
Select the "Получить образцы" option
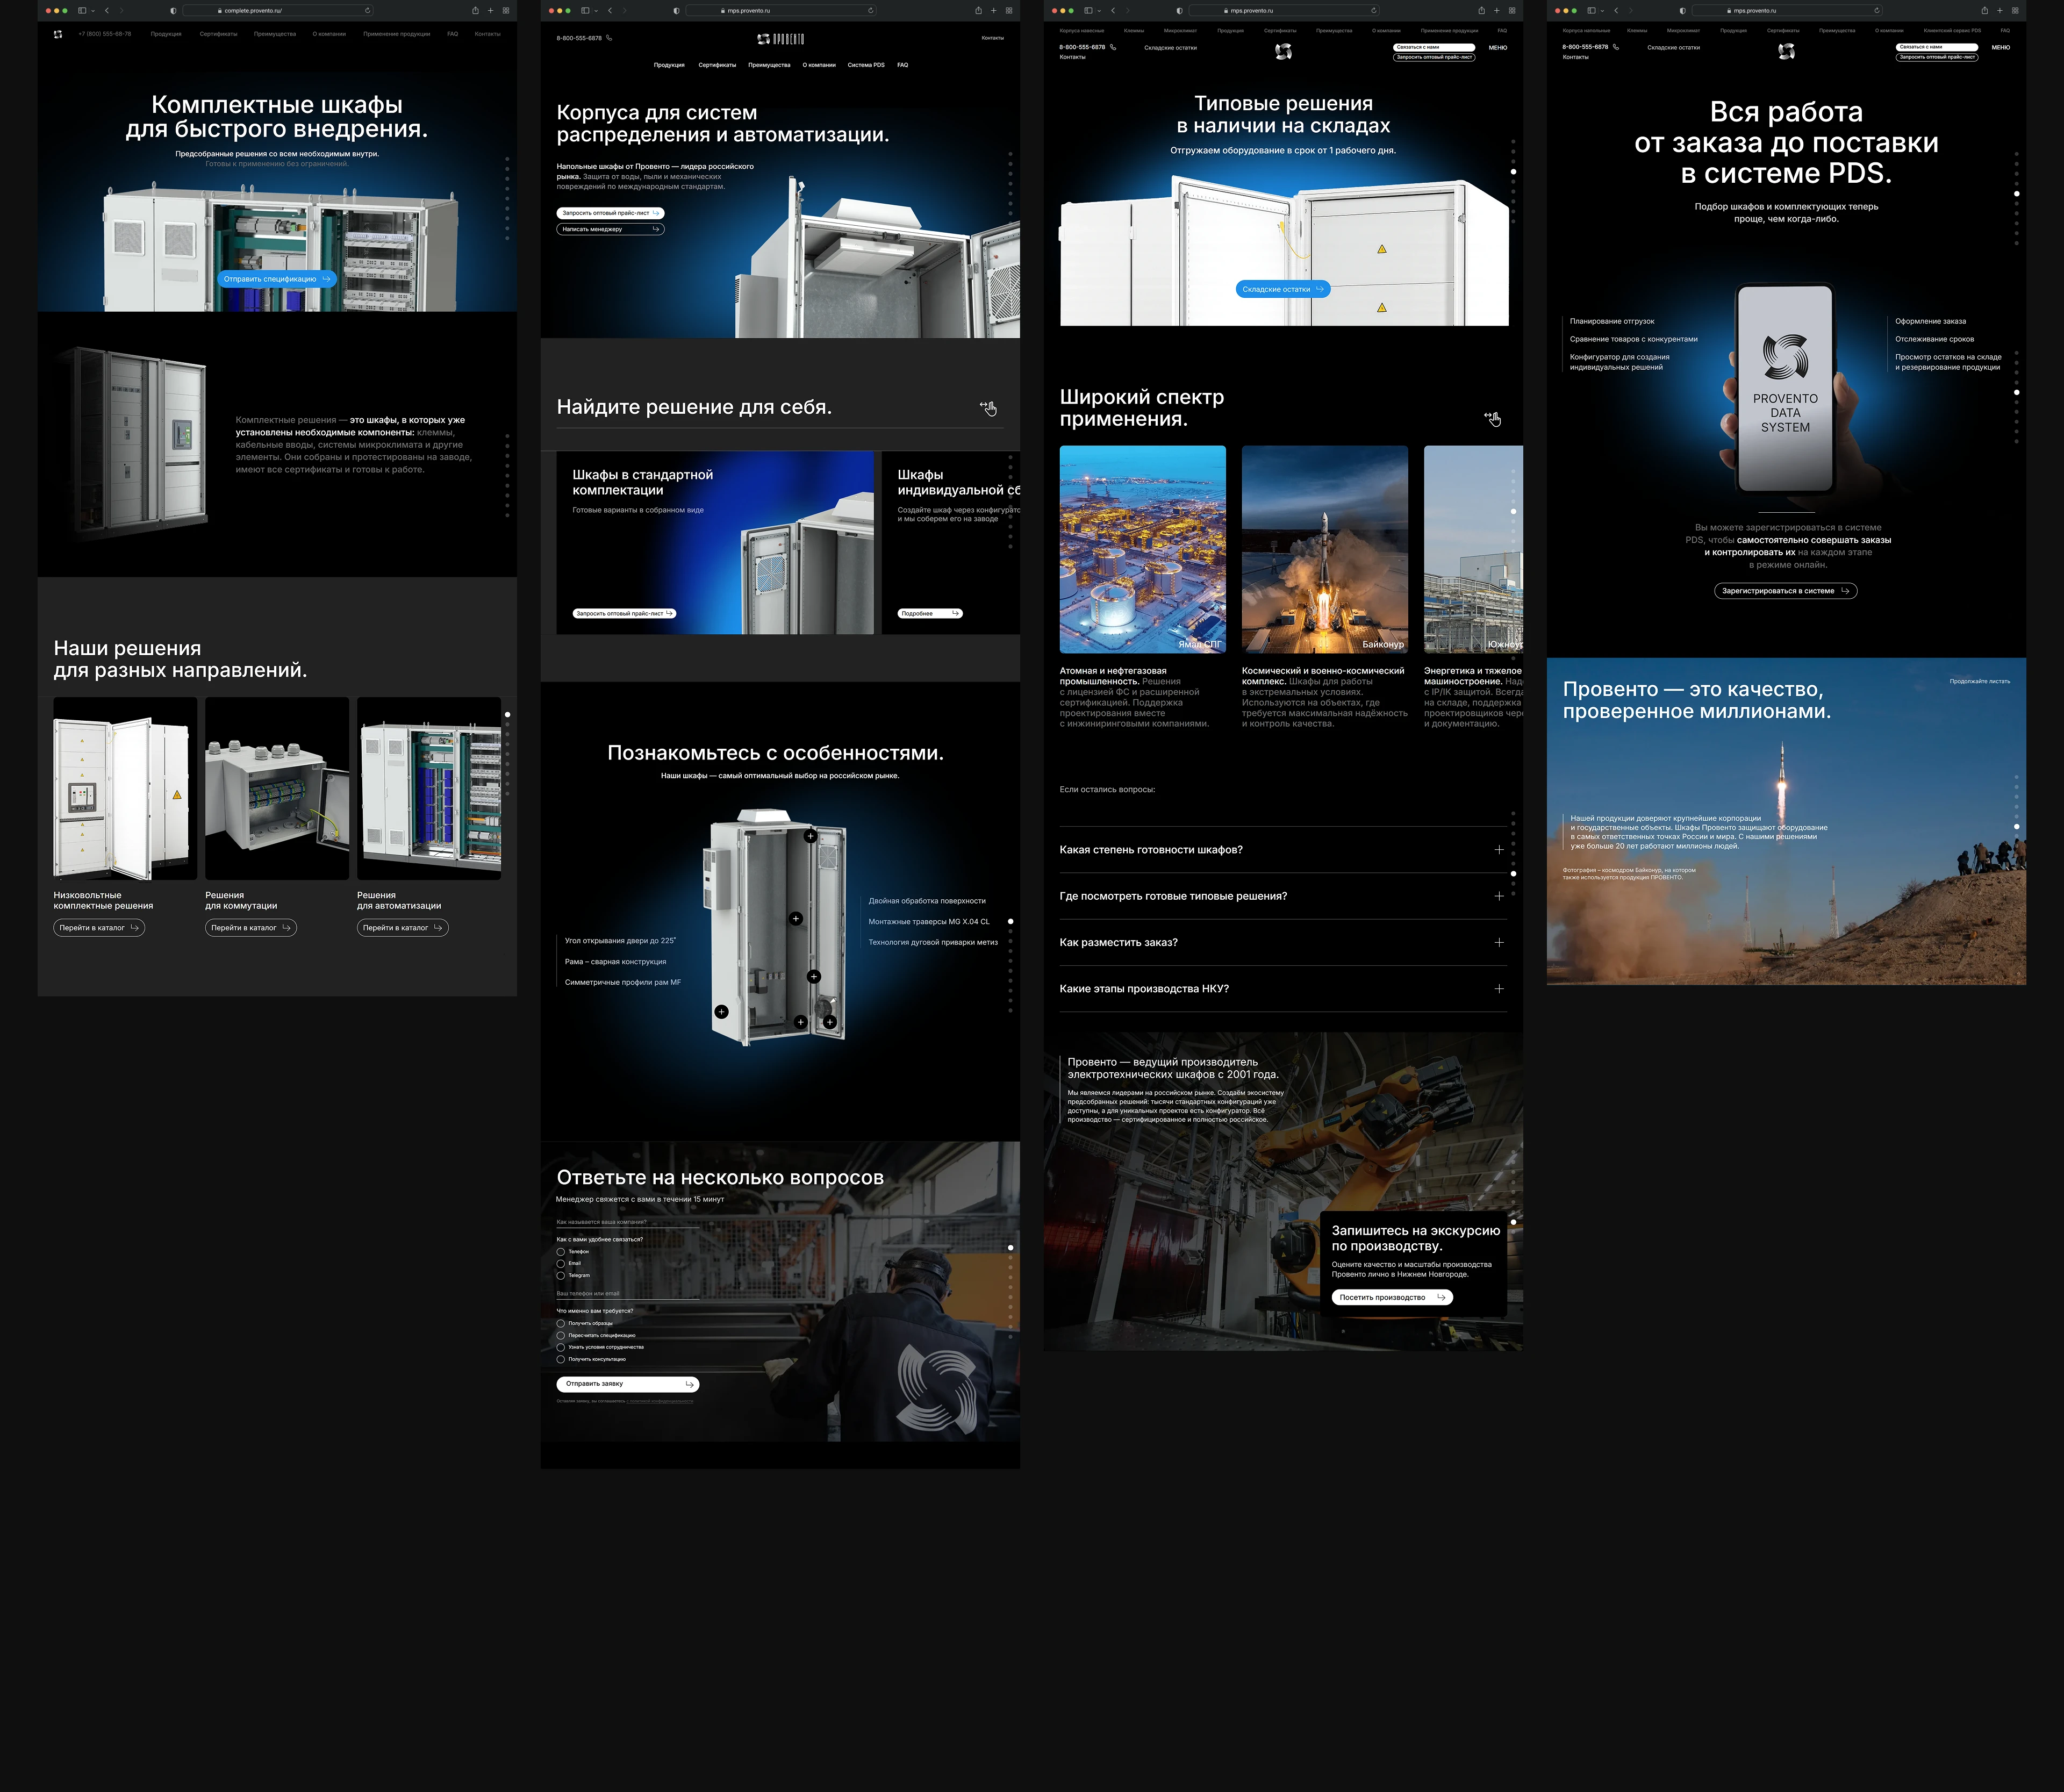tap(561, 1324)
